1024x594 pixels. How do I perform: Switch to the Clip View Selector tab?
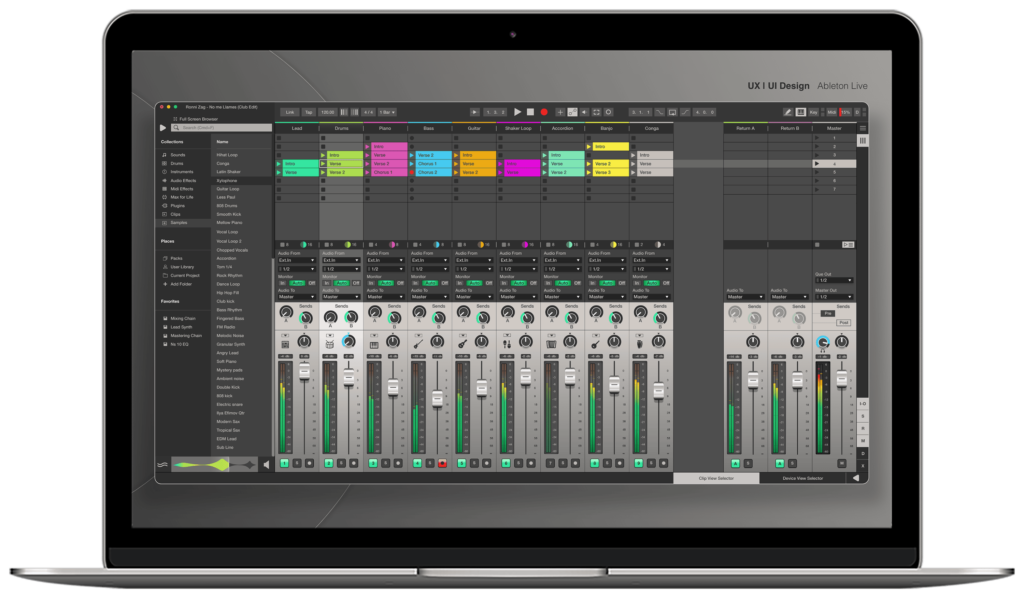pos(718,478)
